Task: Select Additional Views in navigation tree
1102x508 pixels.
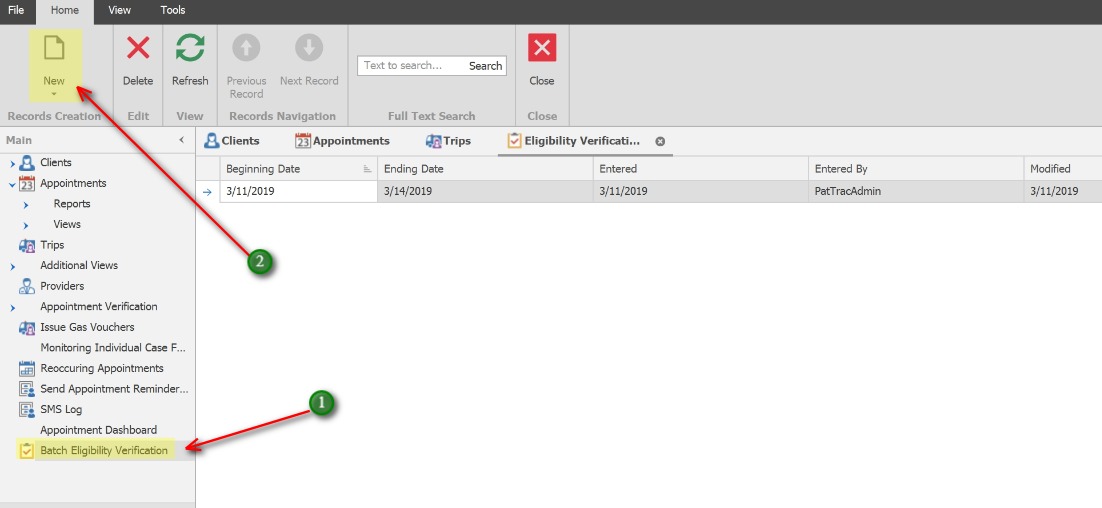Action: click(79, 266)
